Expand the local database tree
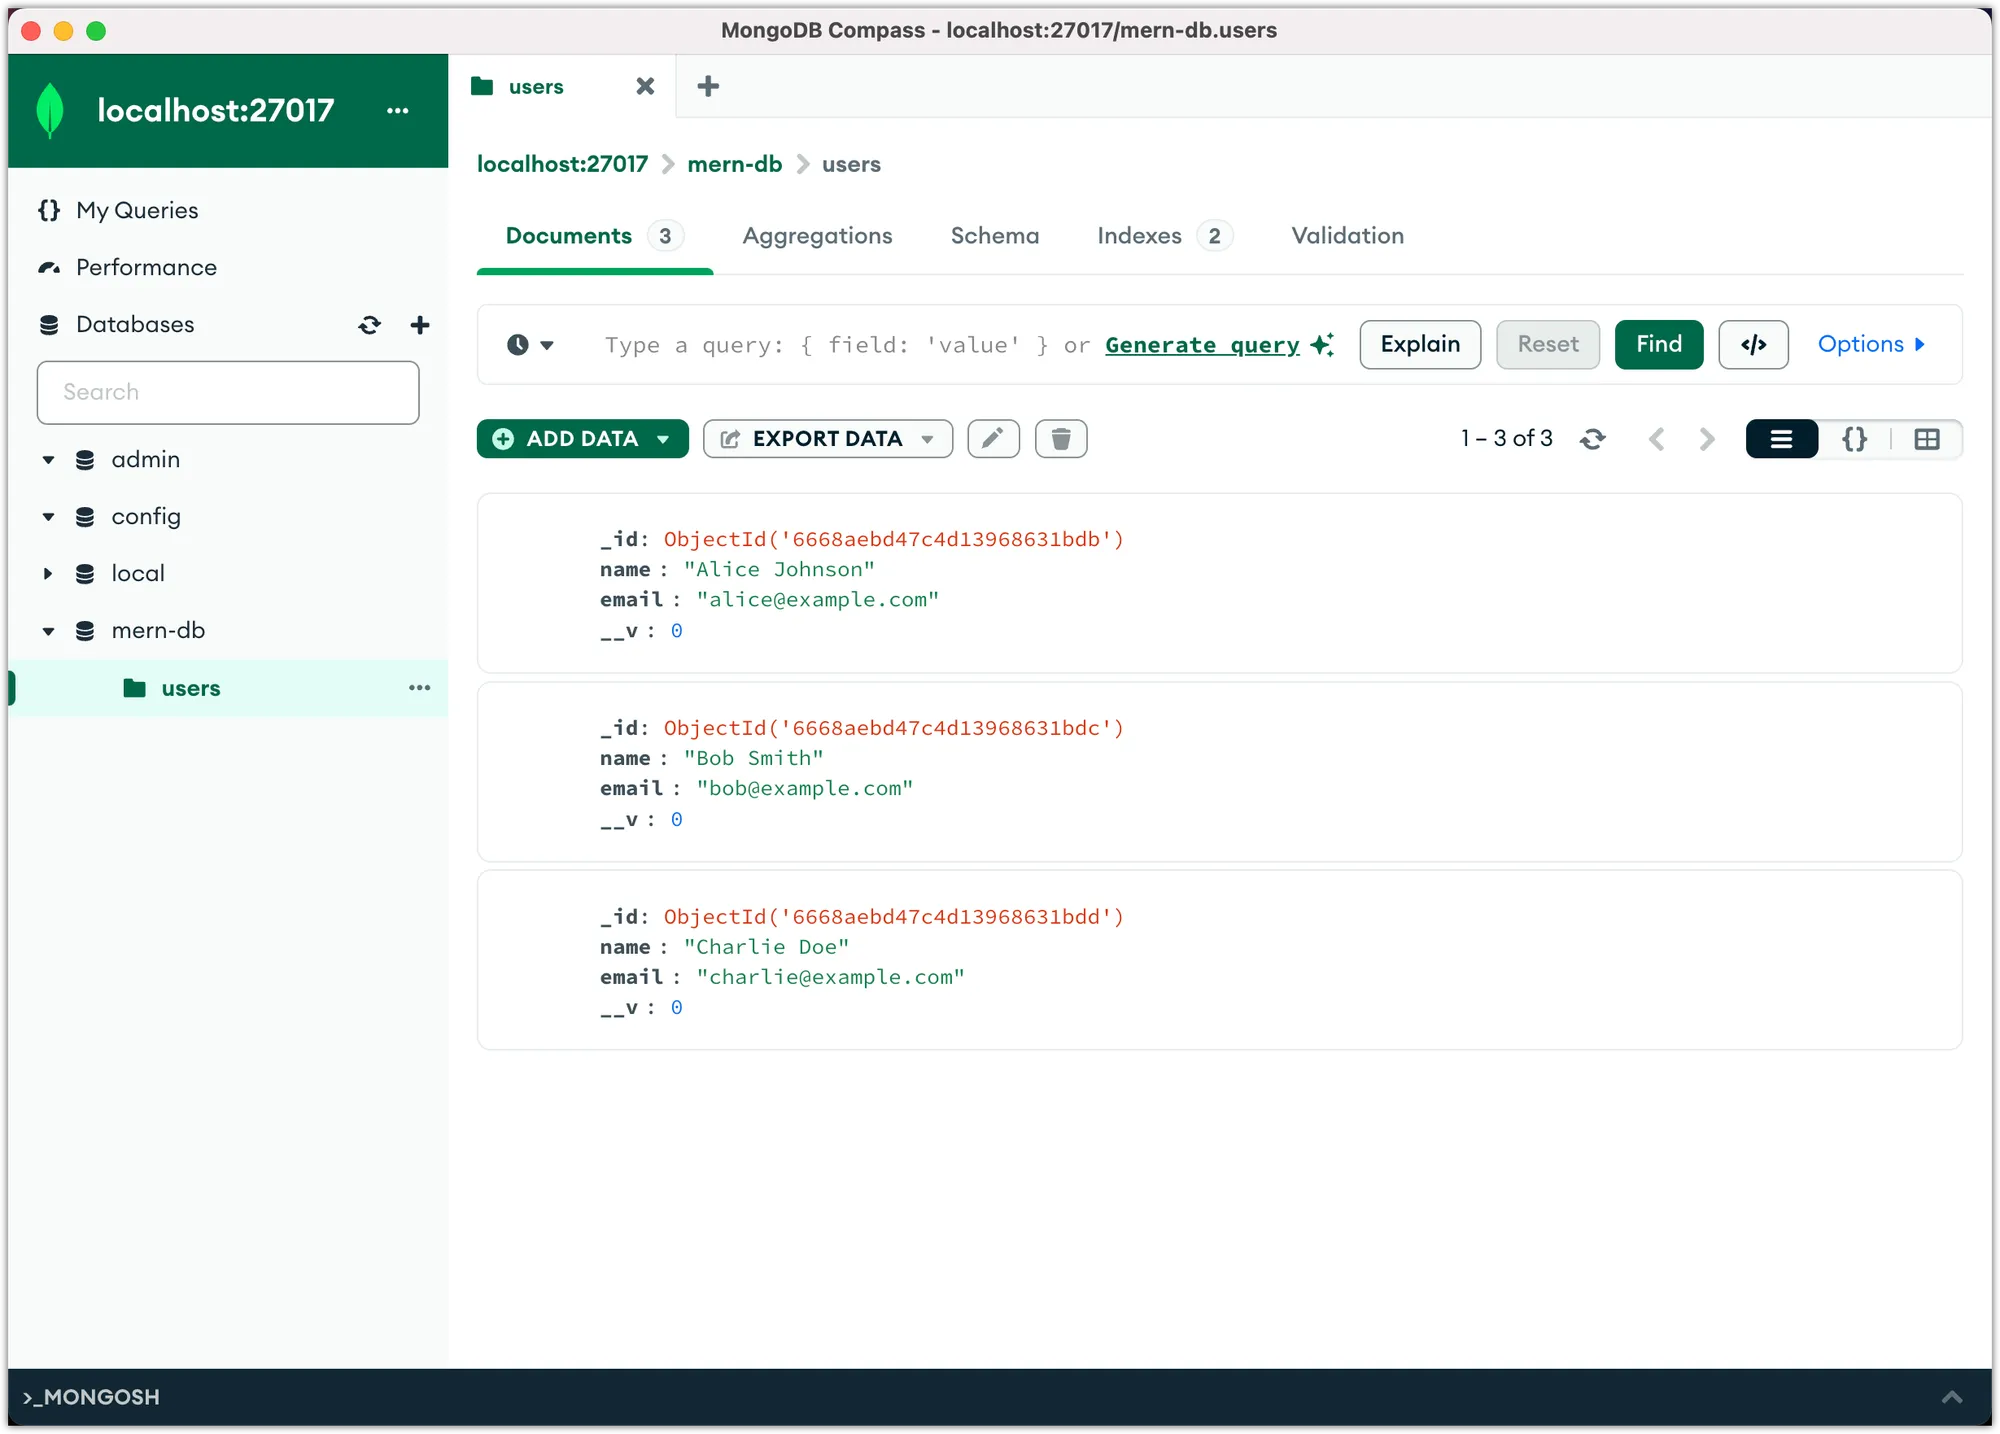 pyautogui.click(x=48, y=574)
